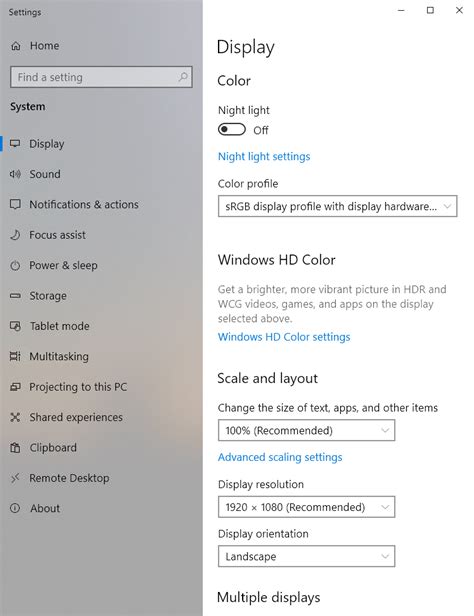Select the Clipboard icon
This screenshot has width=474, height=616.
click(x=15, y=447)
